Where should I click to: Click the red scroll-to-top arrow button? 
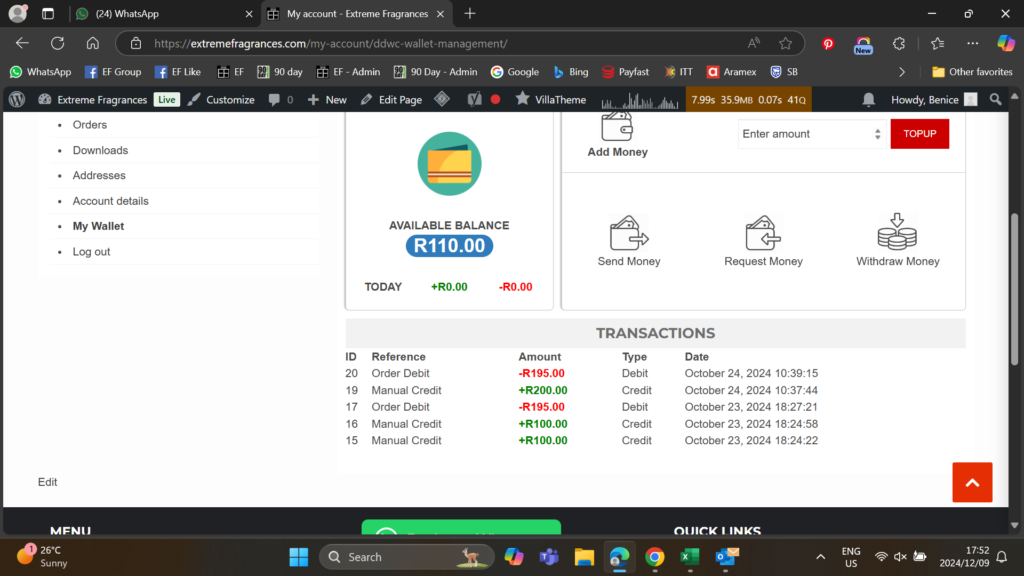click(972, 482)
